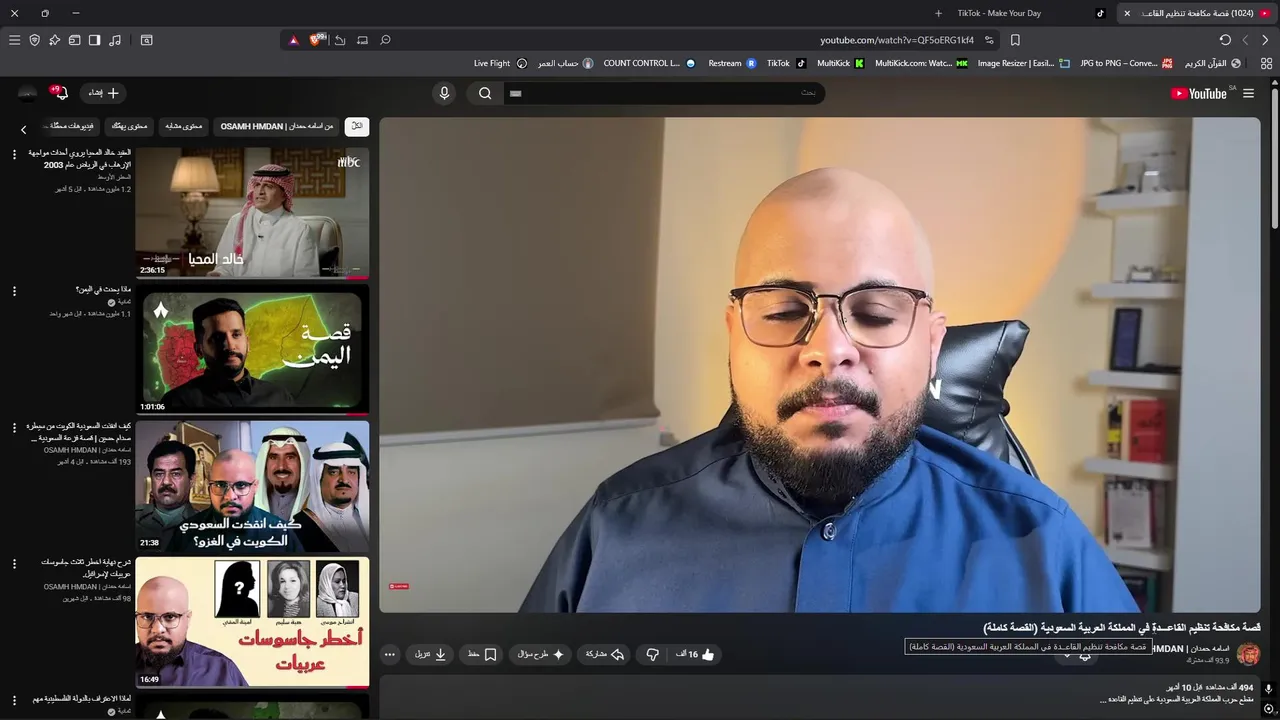Click the إنشاء create button

click(103, 93)
